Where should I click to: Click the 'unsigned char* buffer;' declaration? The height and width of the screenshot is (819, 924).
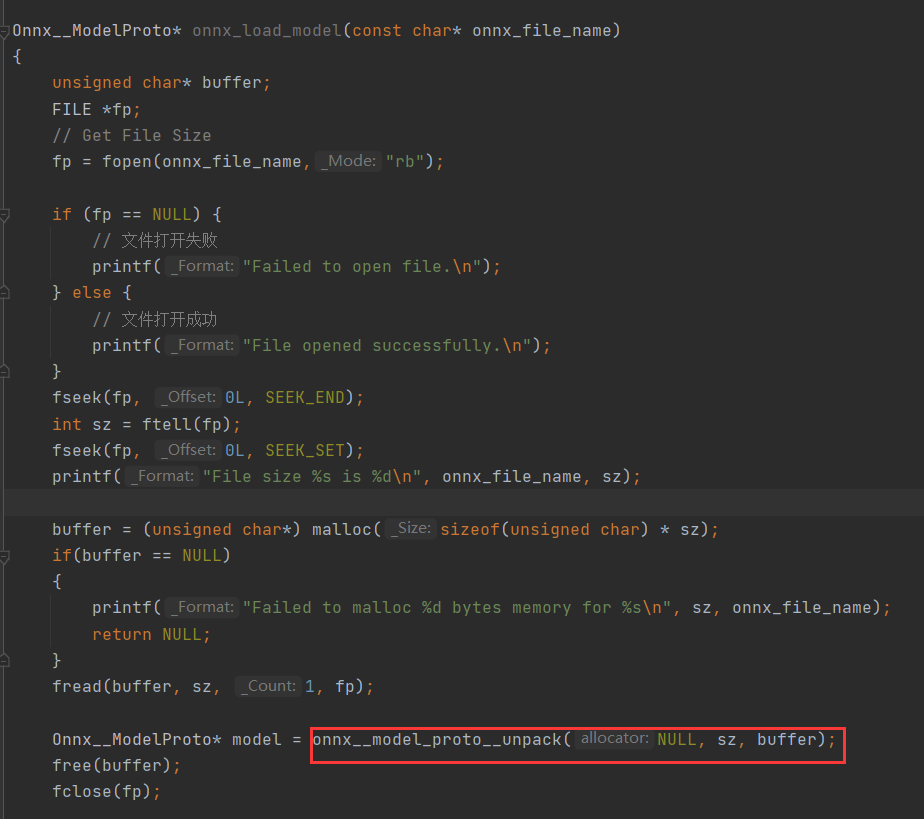tap(161, 82)
